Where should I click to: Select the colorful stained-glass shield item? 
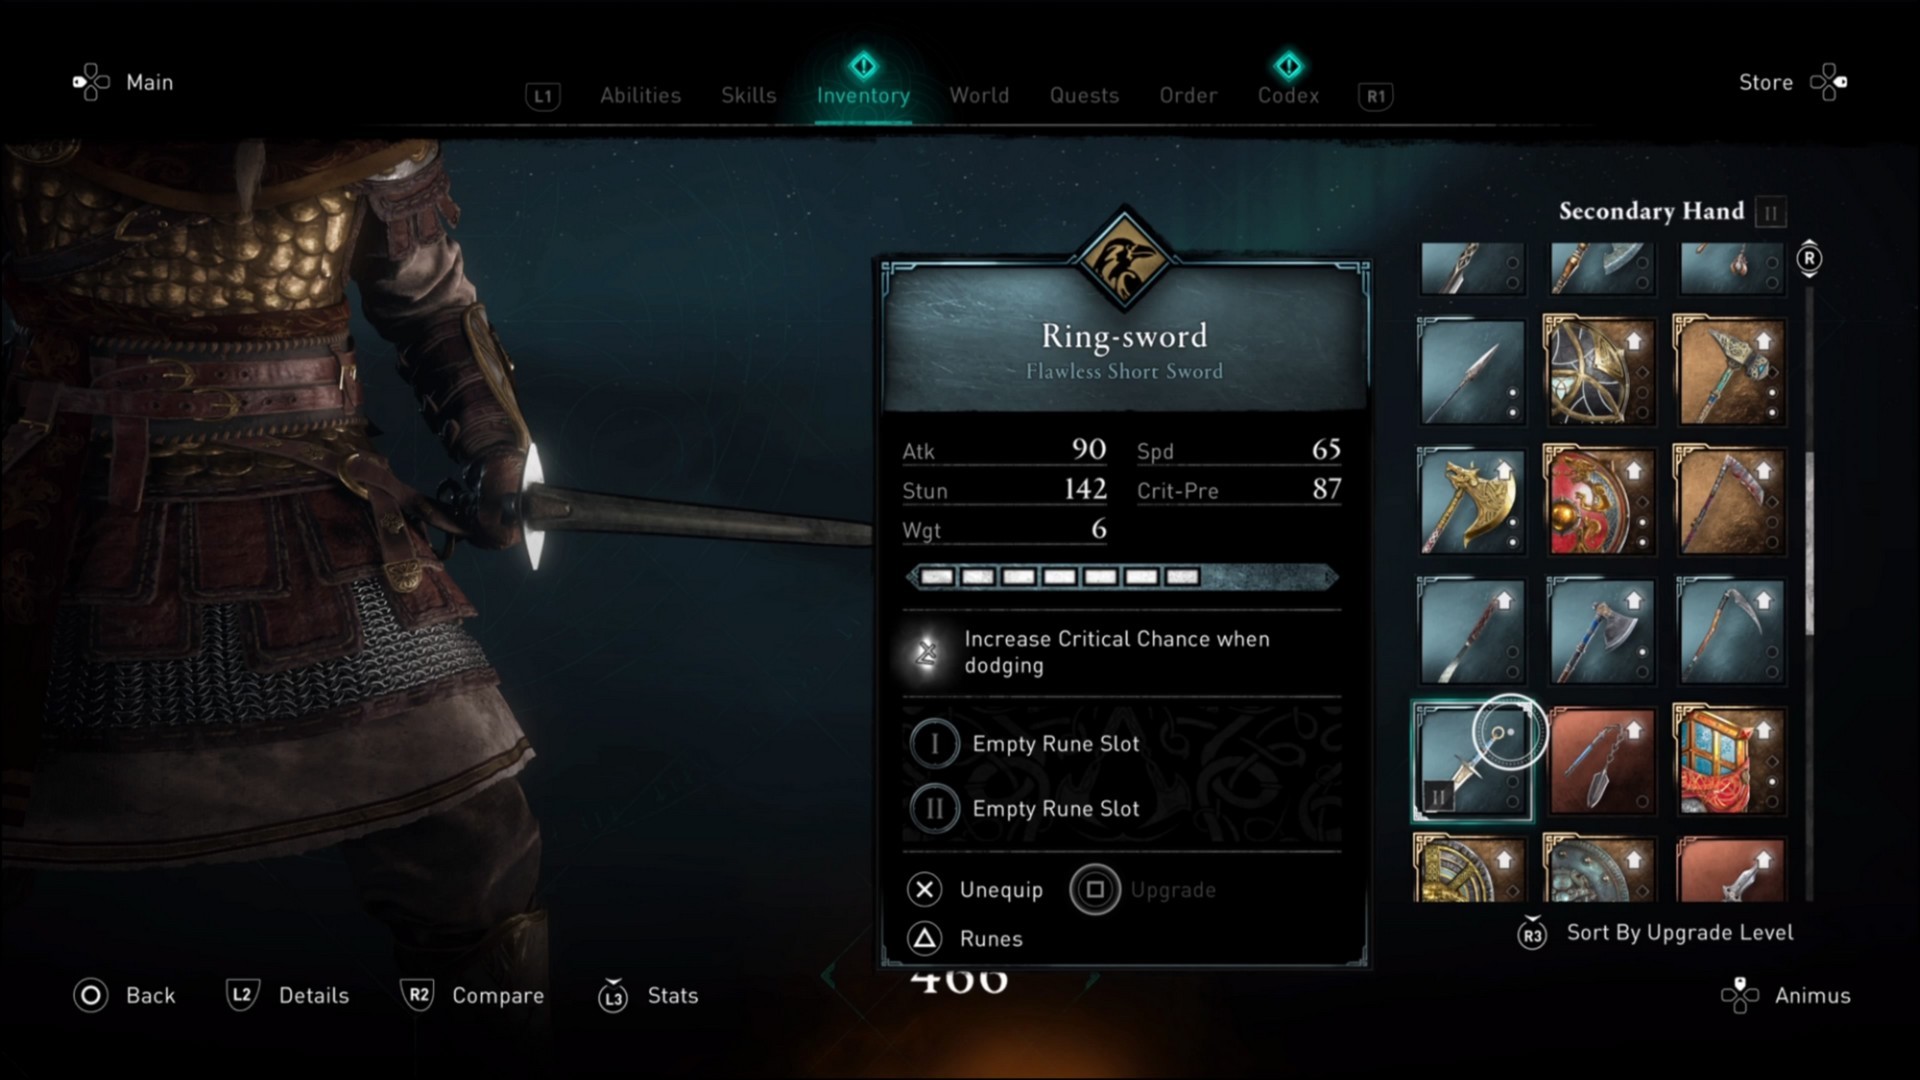(x=1730, y=761)
